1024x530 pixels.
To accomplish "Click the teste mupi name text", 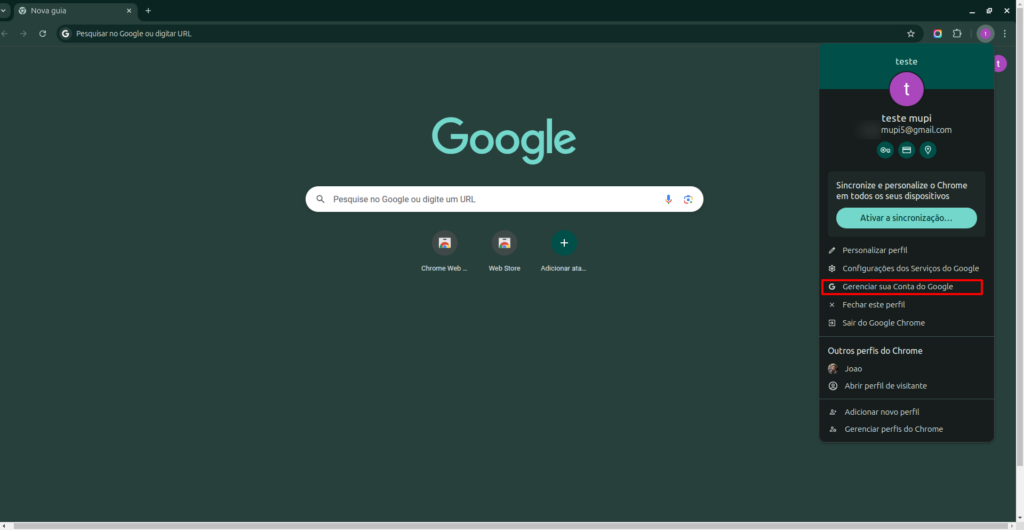I will [906, 118].
